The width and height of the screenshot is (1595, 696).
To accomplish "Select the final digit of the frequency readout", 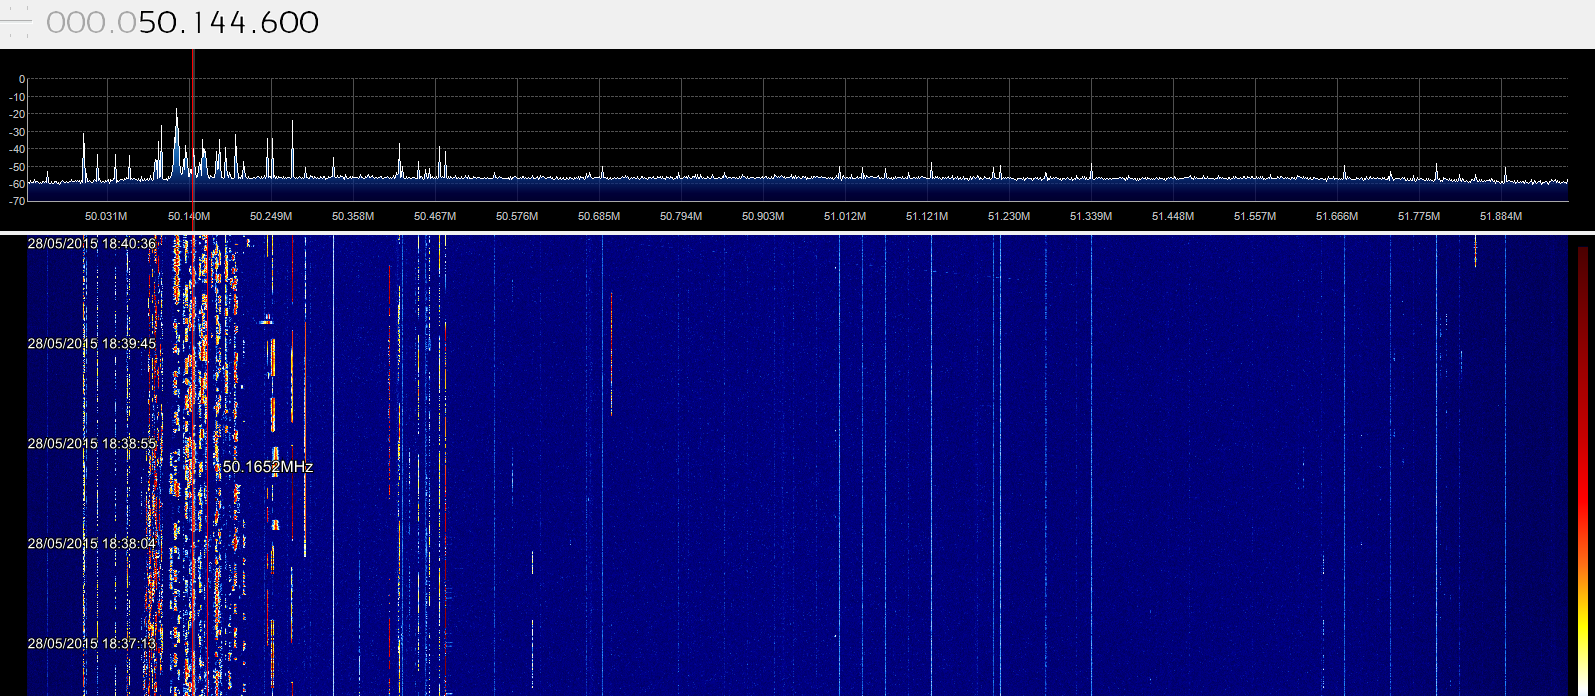I will [x=309, y=22].
